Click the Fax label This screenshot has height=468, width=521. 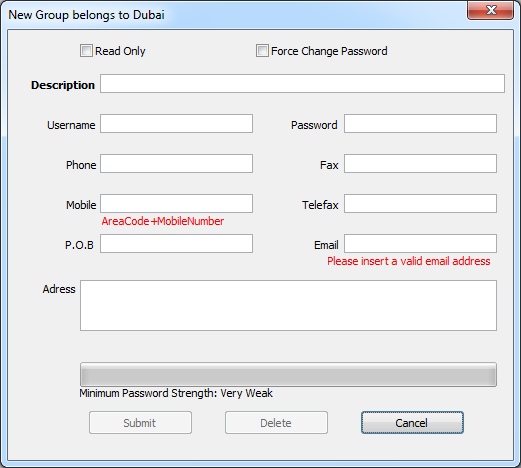click(329, 165)
